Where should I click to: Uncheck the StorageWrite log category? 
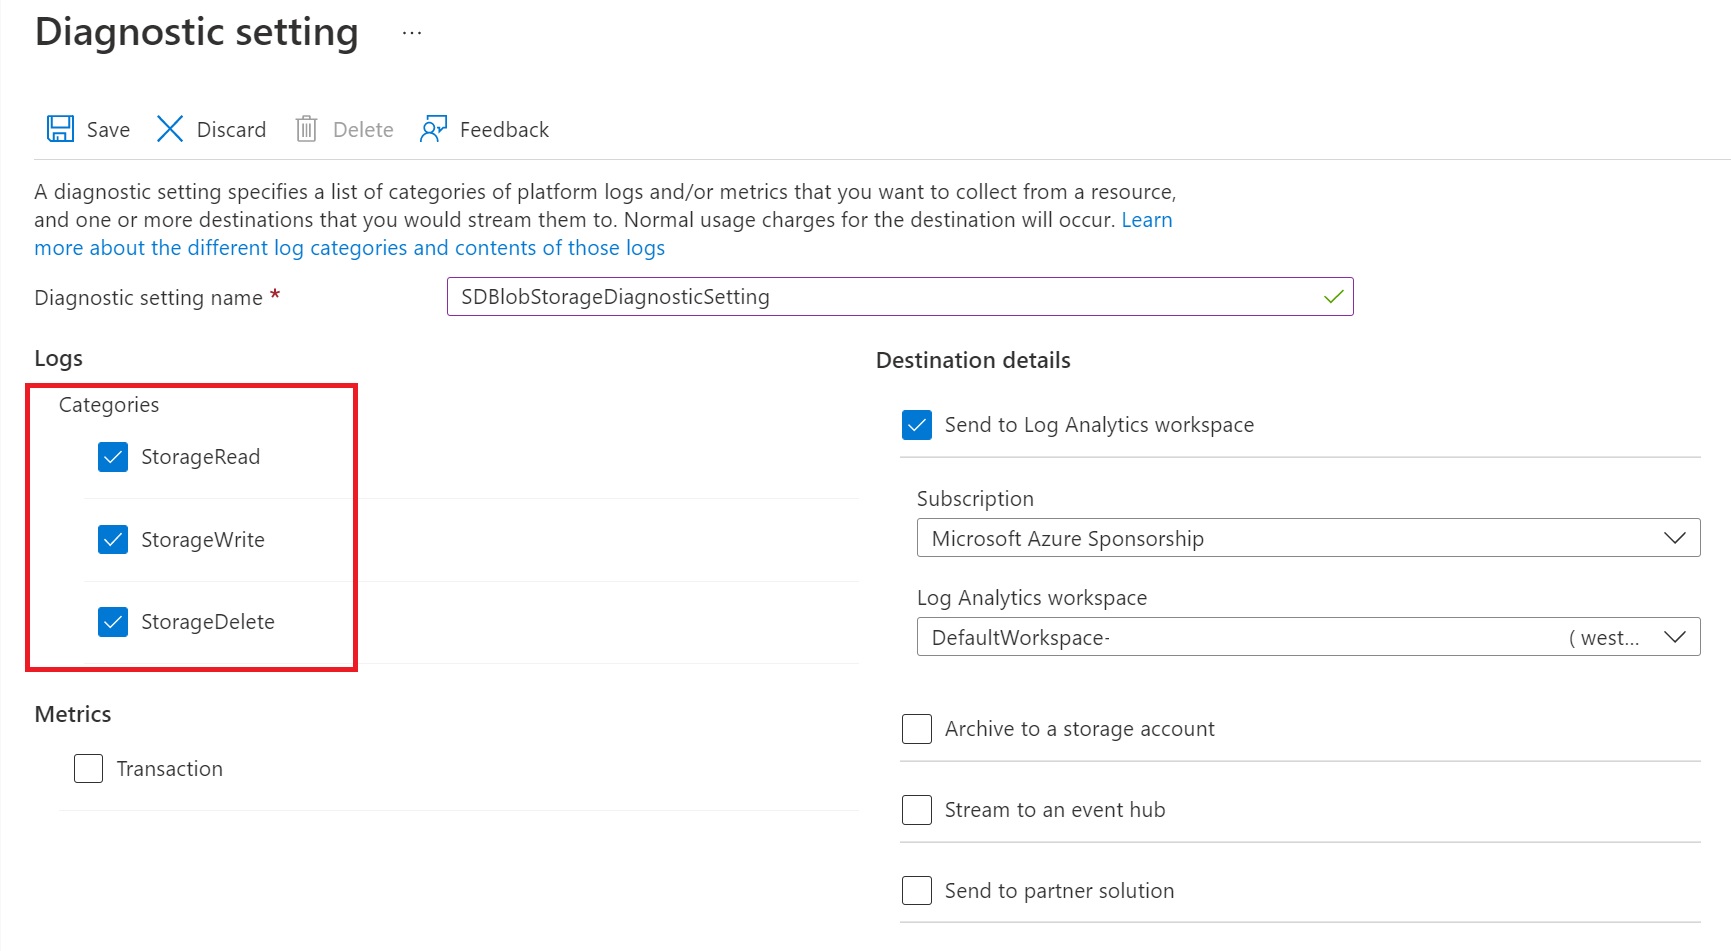click(x=113, y=540)
